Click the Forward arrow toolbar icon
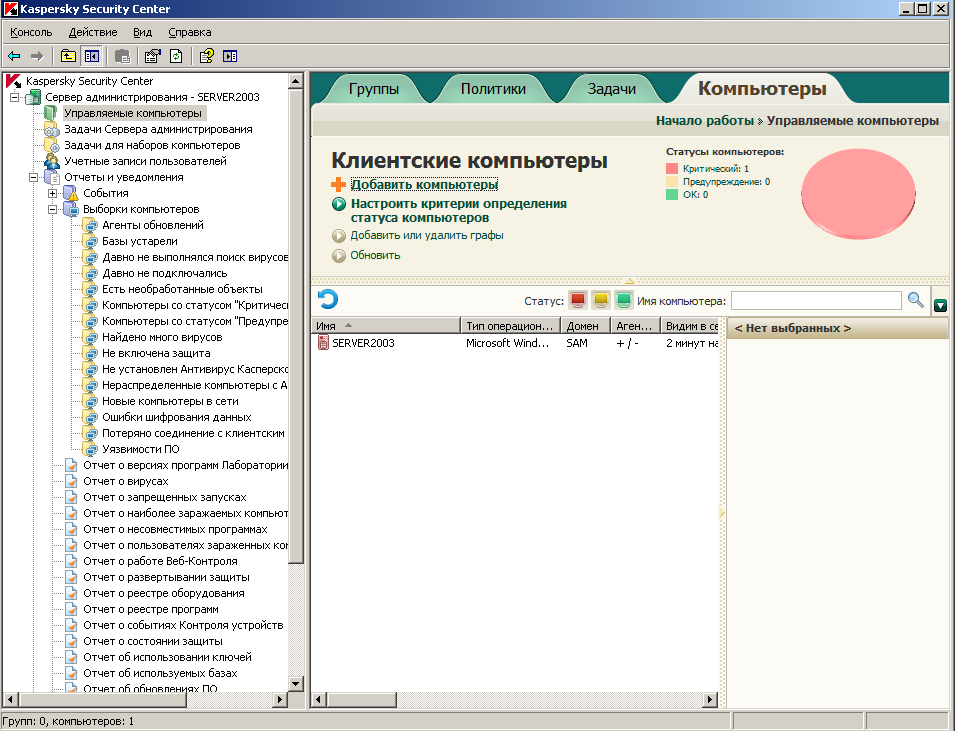The width and height of the screenshot is (956, 731). tap(37, 56)
